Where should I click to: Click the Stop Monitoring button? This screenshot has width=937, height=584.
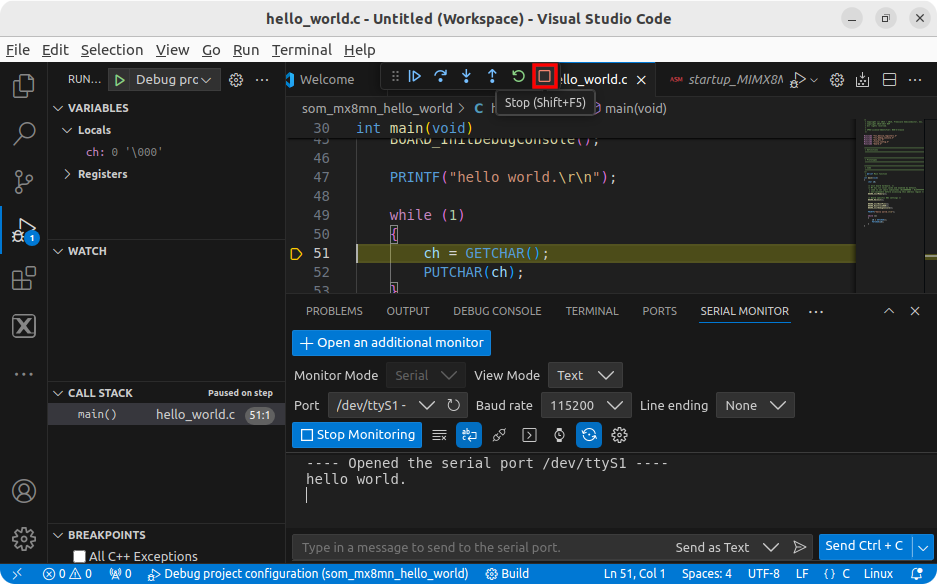point(356,435)
